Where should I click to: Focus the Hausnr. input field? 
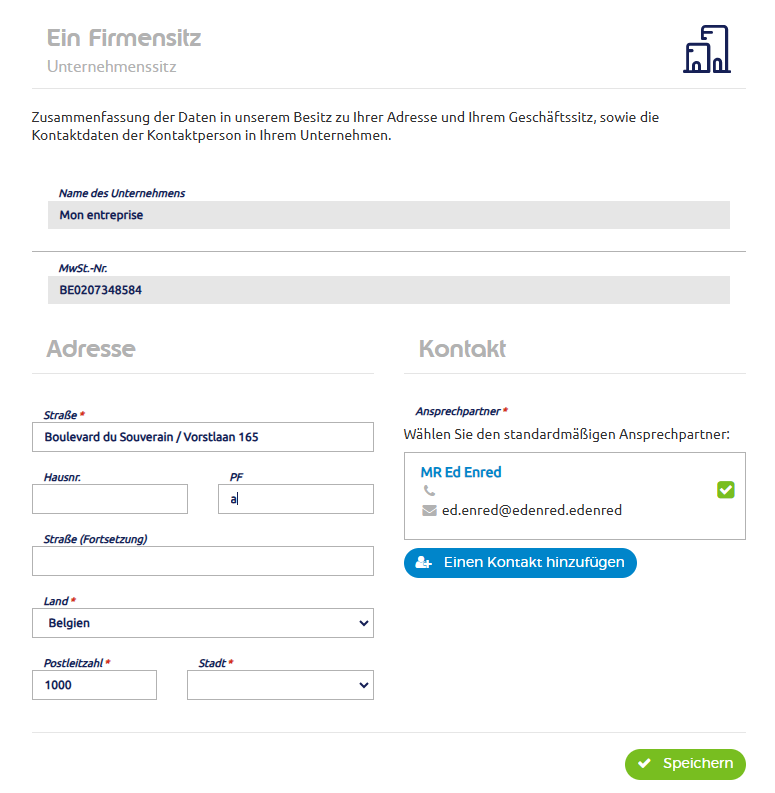[x=110, y=499]
